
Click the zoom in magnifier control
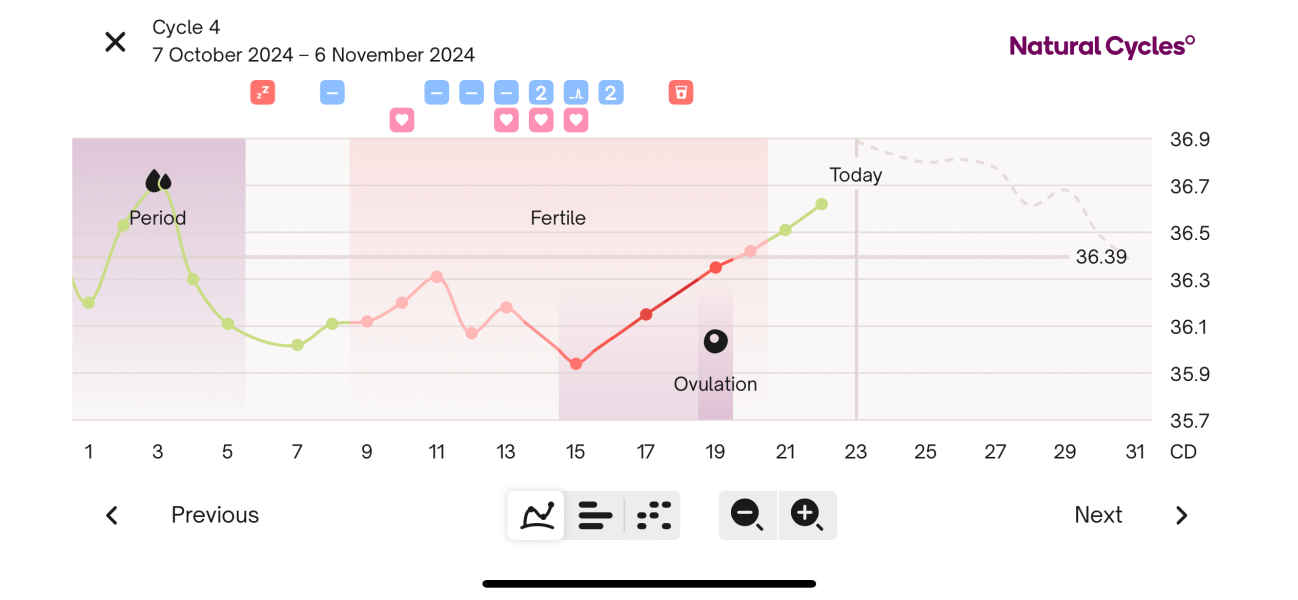tap(807, 515)
